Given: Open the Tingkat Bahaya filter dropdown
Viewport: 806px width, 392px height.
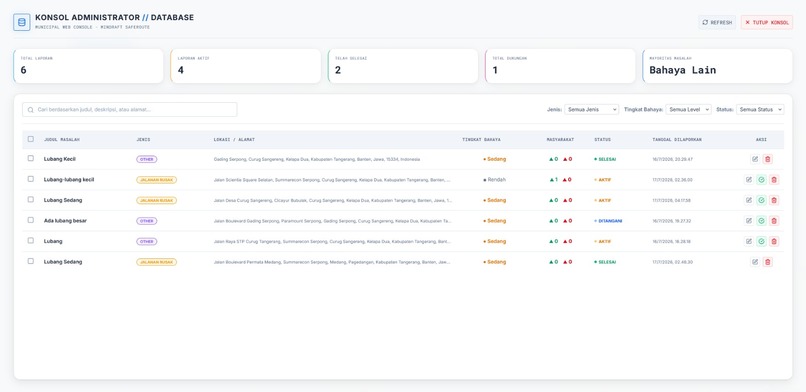Looking at the screenshot, I should [689, 109].
